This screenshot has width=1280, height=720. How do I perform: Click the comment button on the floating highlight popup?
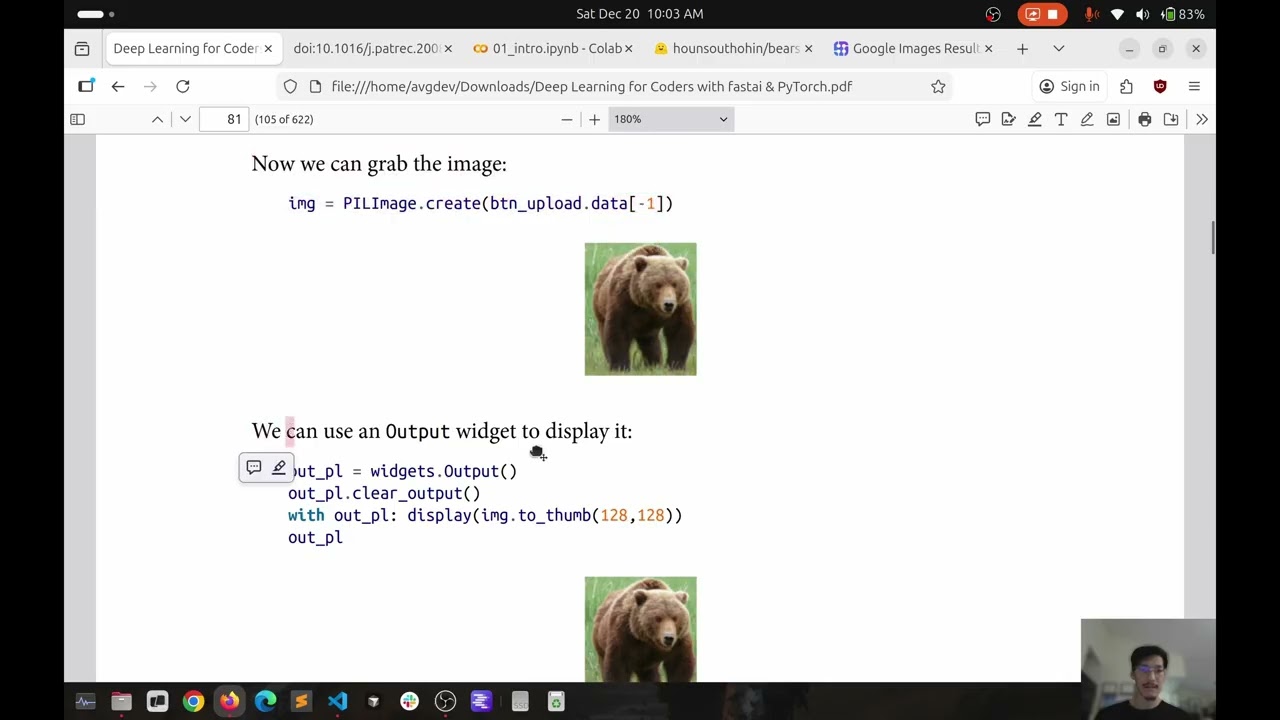coord(254,467)
